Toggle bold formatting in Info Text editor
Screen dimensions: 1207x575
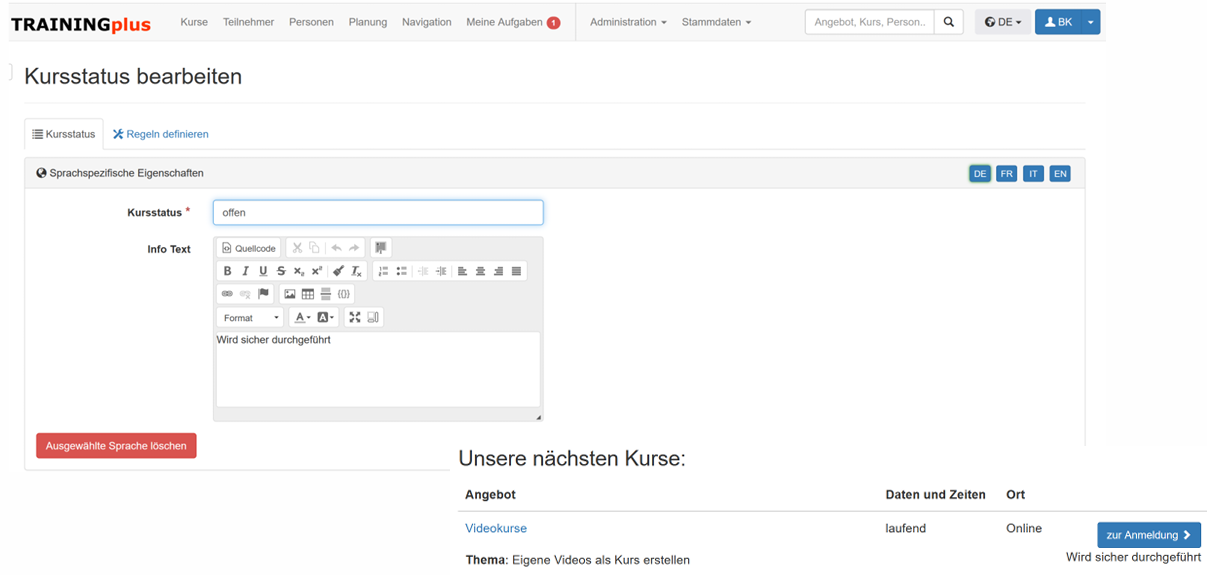coord(227,271)
